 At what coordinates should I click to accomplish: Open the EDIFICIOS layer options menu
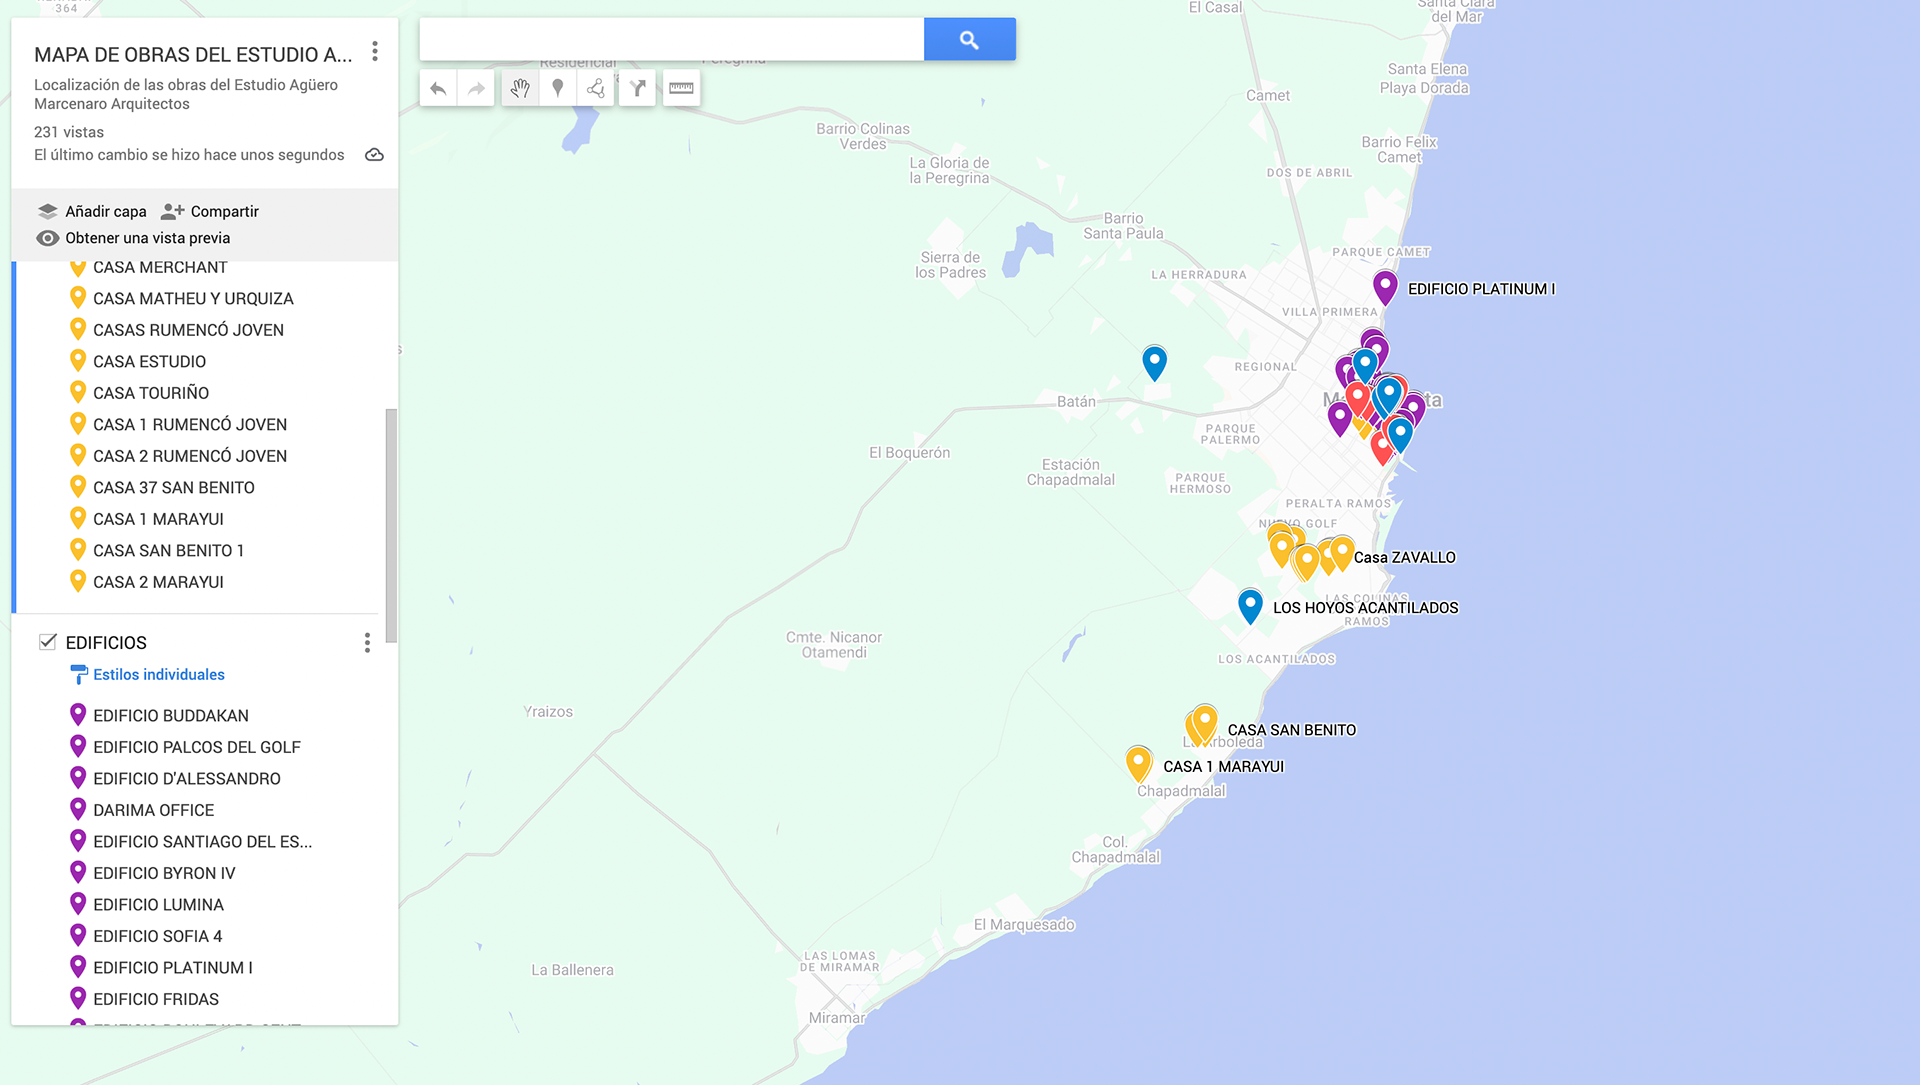click(367, 643)
